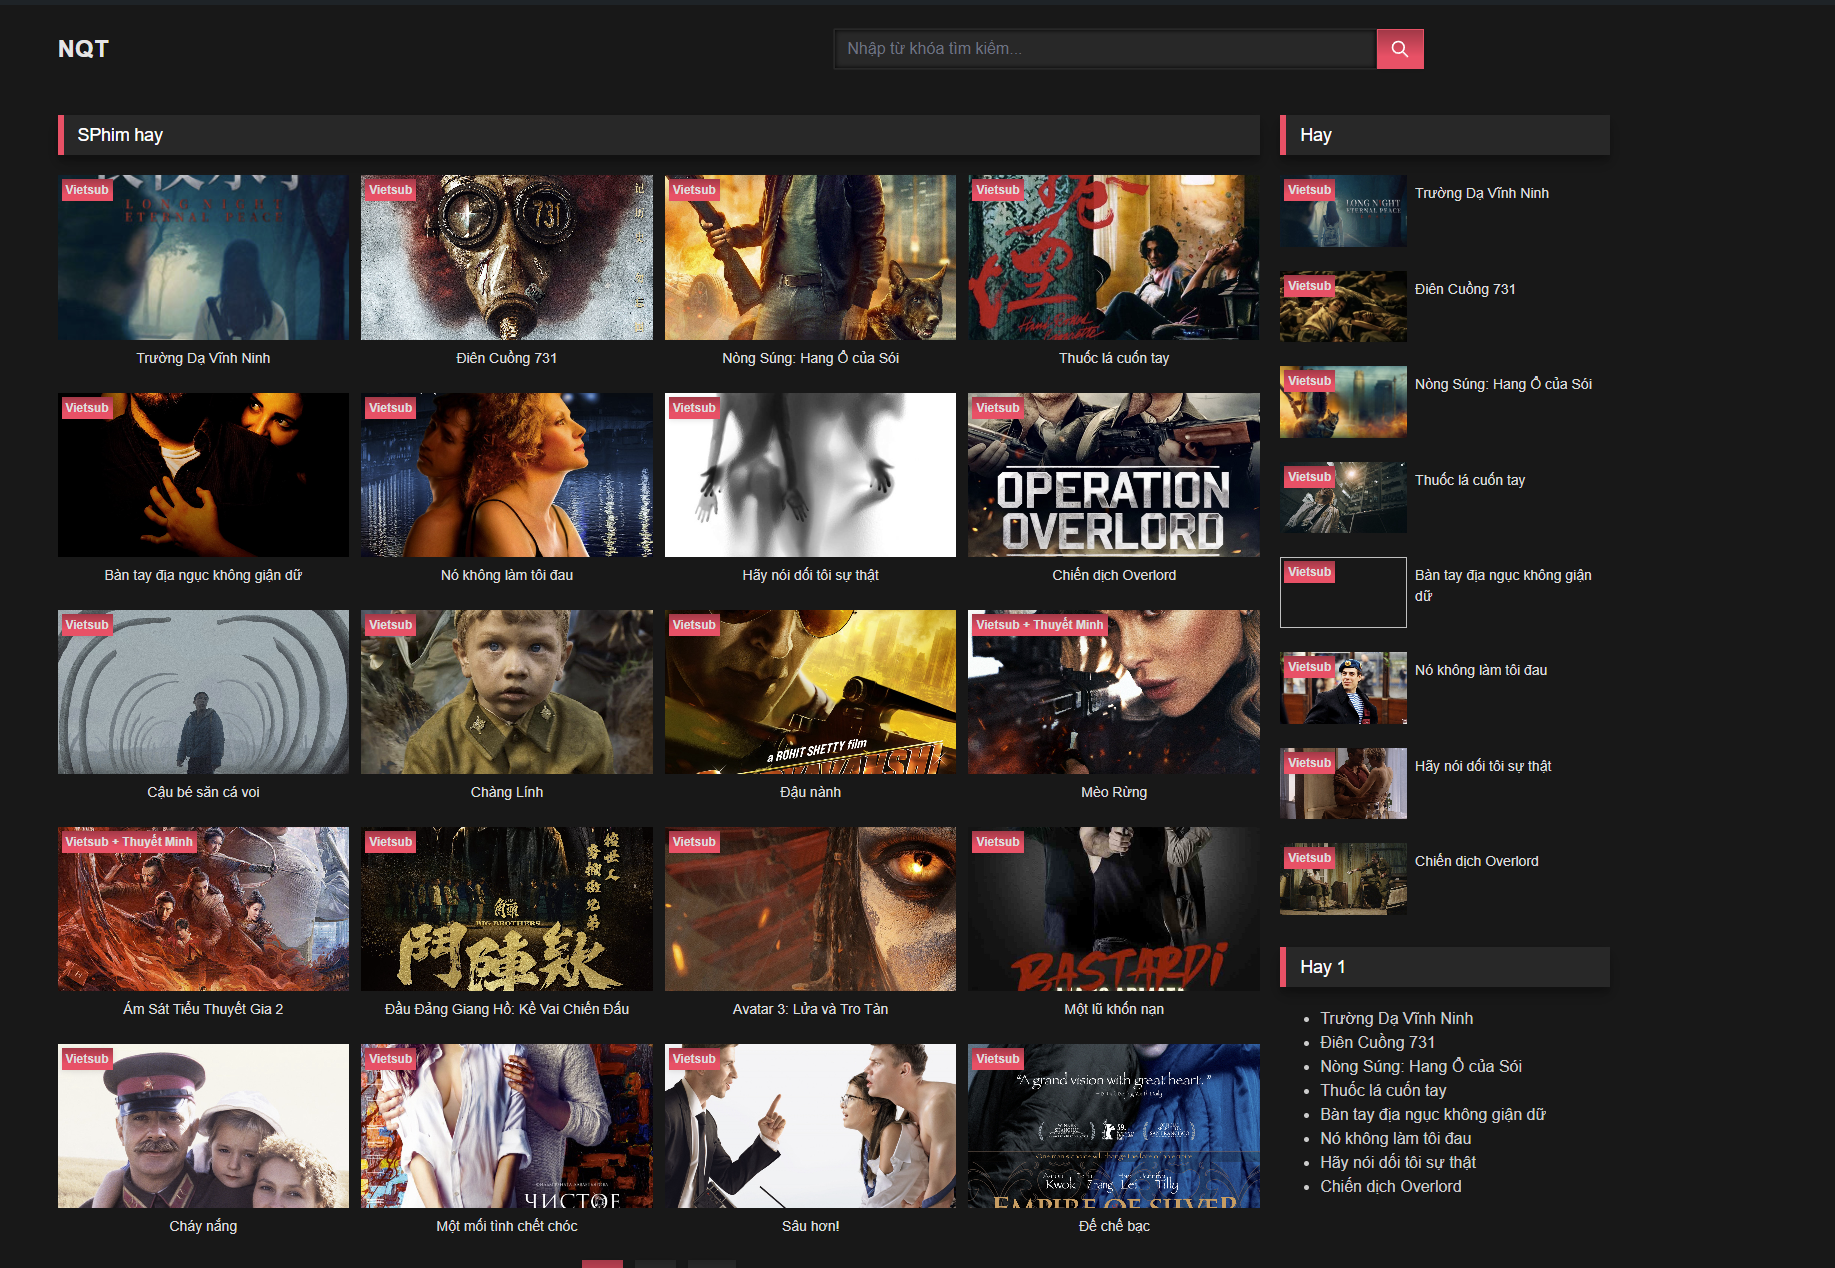The width and height of the screenshot is (1835, 1268).
Task: Click the Vietsub badge on Chàng Lính
Action: (x=390, y=624)
